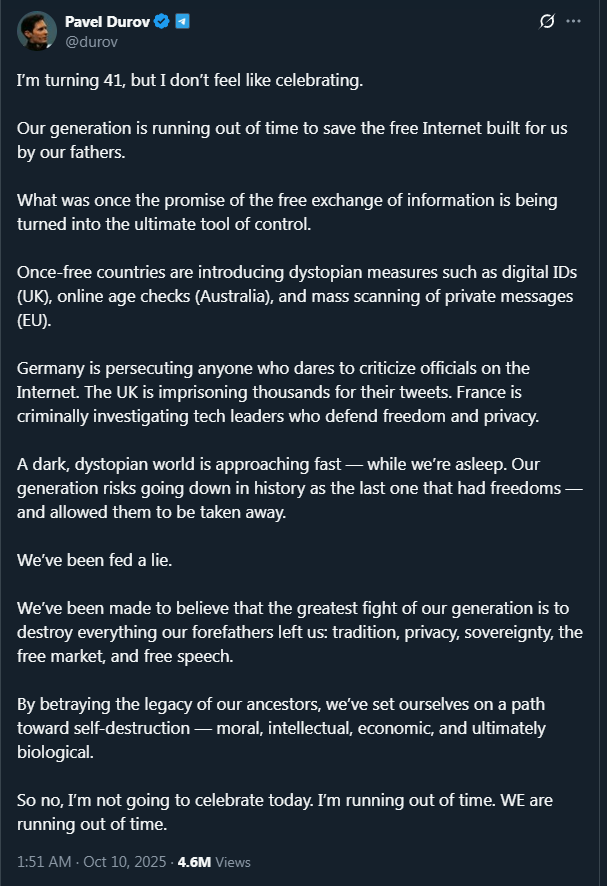
Task: Click the "(EU)." text in the post
Action: [37, 320]
